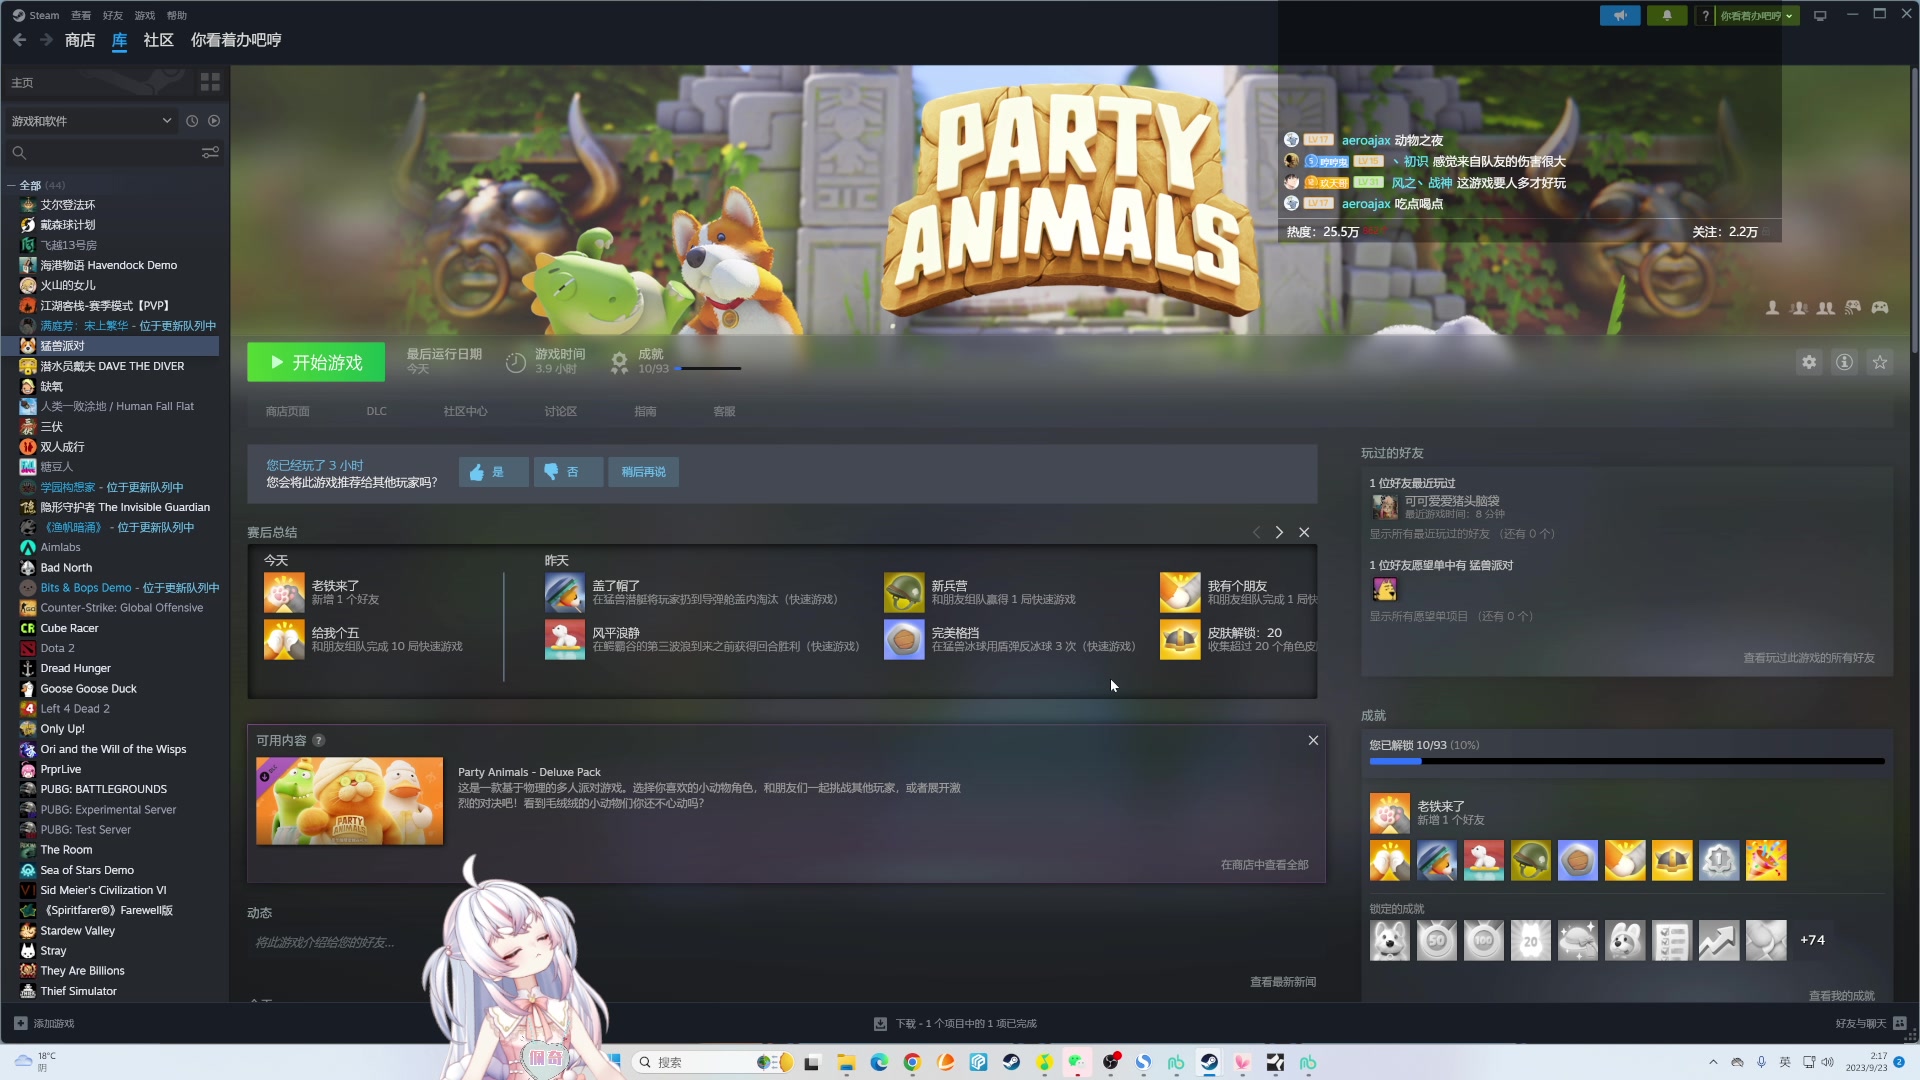Open the 社区 tab
Viewport: 1920px width, 1080px height.
(x=158, y=40)
